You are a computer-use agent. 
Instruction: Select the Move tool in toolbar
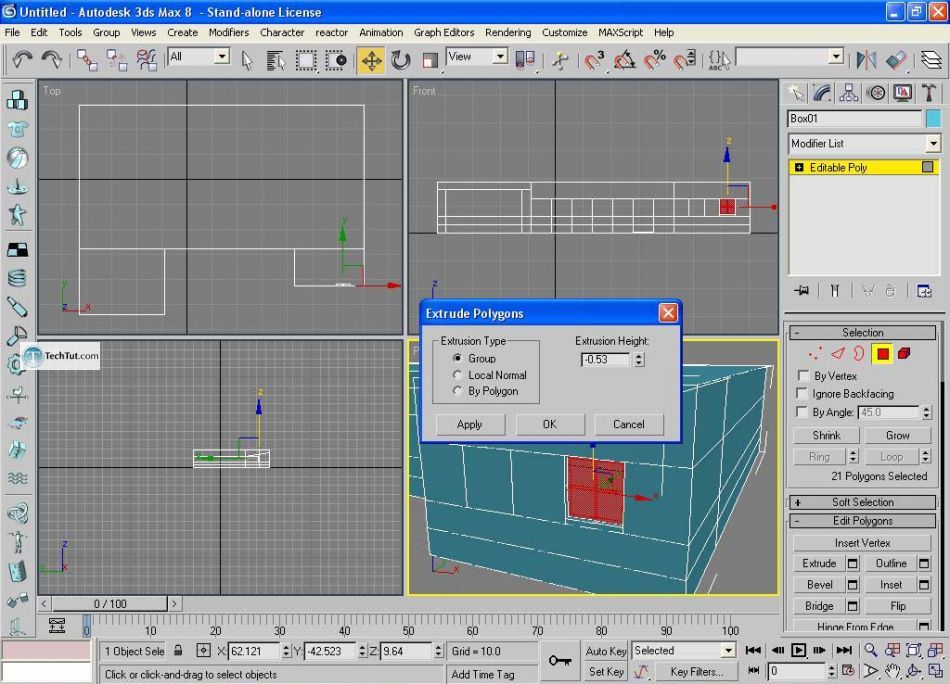click(371, 61)
